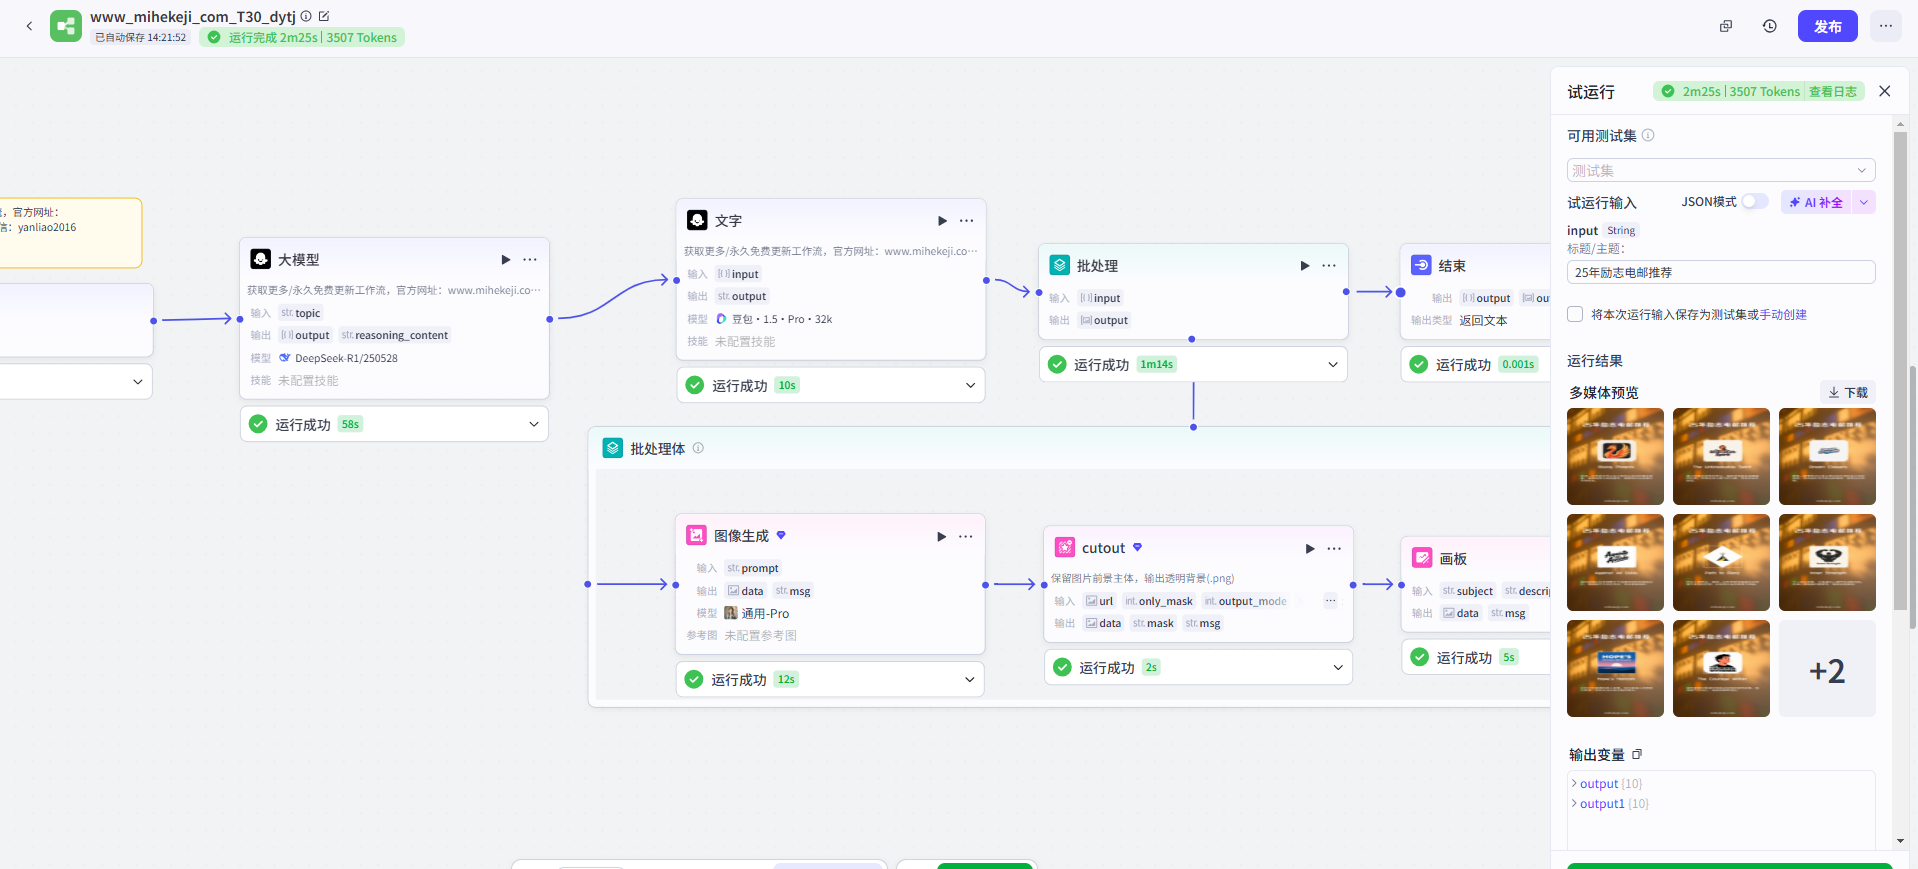Open the 查看日志 log link

click(1832, 92)
